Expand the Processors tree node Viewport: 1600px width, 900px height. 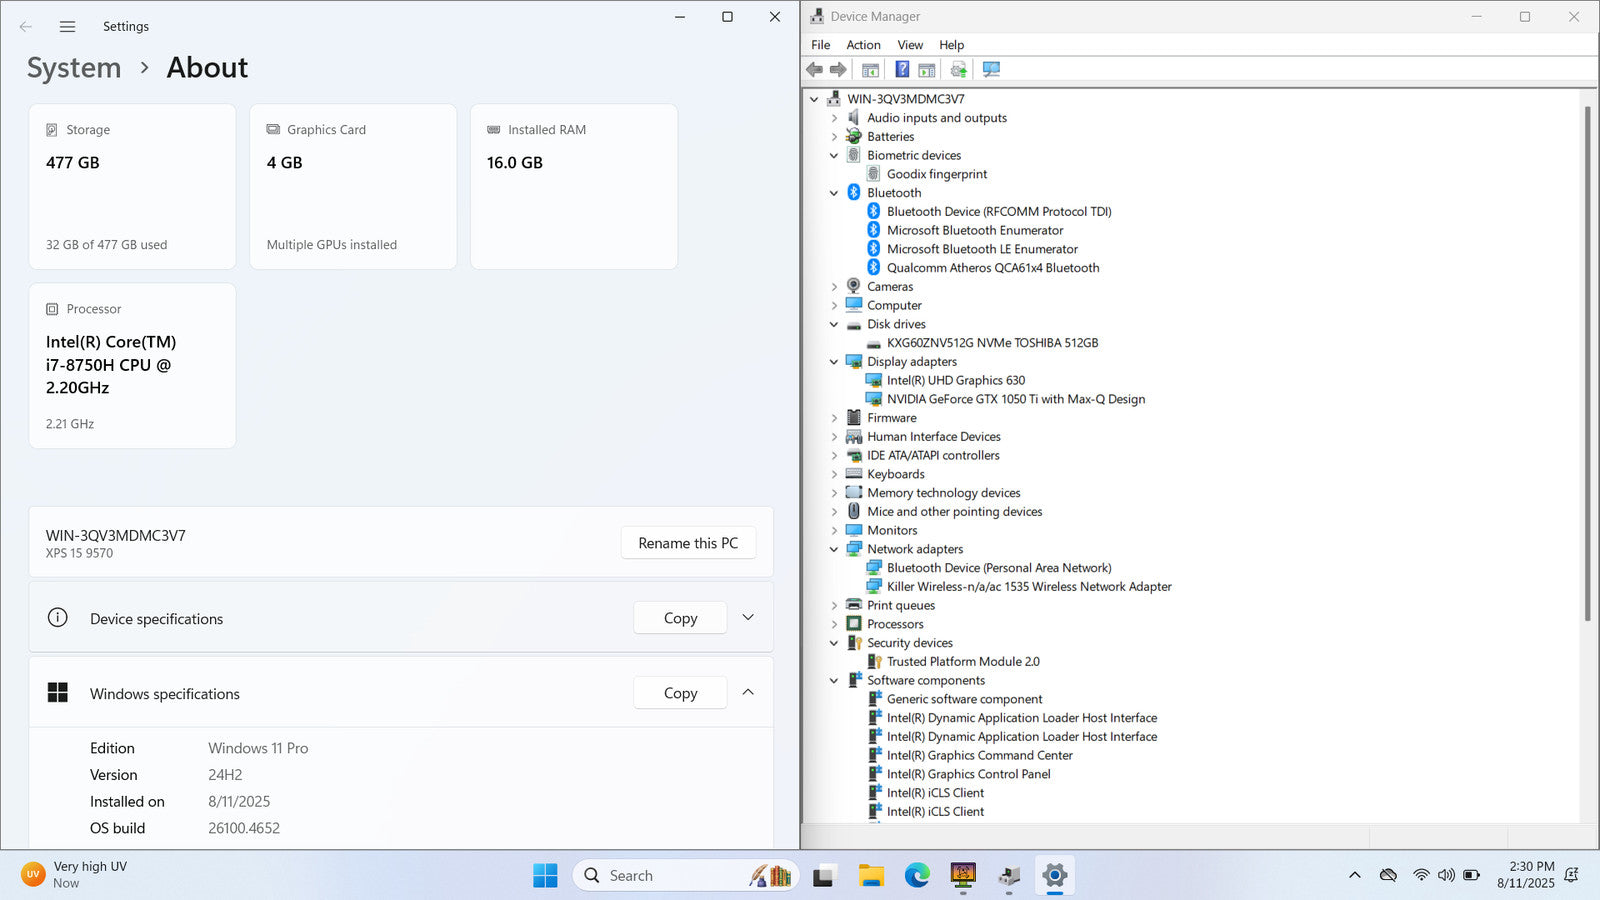[834, 624]
